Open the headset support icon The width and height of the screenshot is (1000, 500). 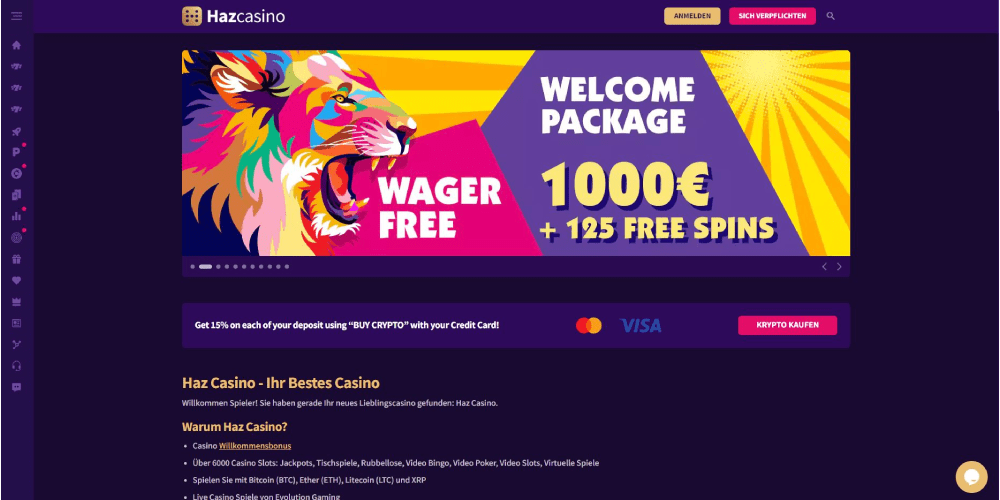pyautogui.click(x=17, y=366)
